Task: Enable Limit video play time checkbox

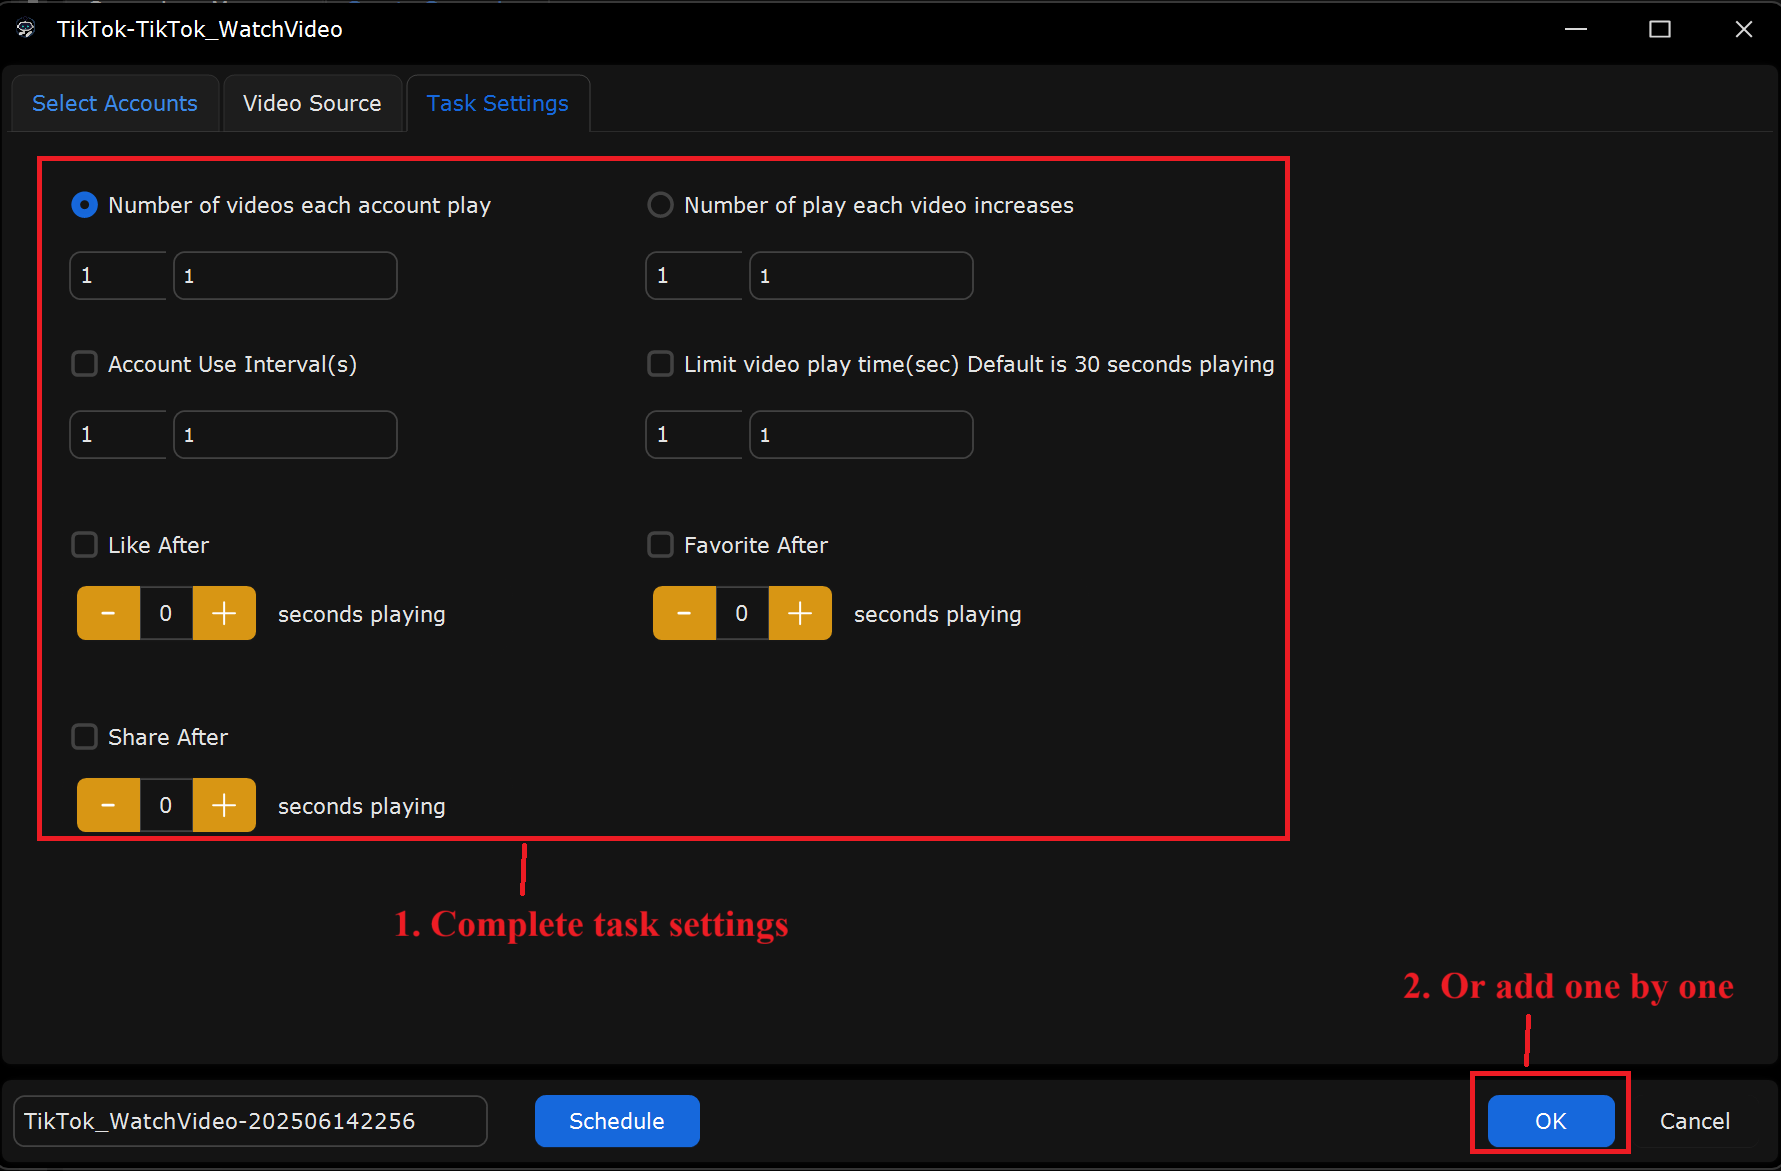Action: 660,363
